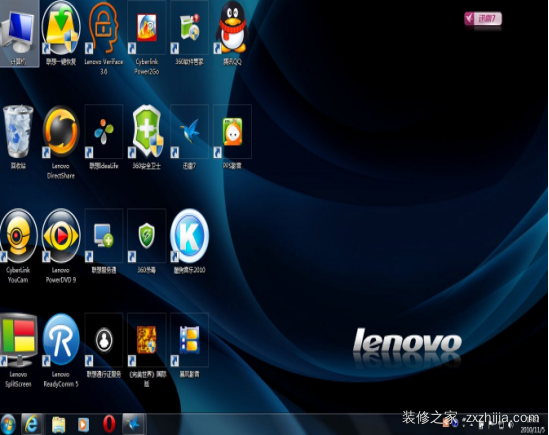Click the orange Sogou input tray icon

click(446, 423)
